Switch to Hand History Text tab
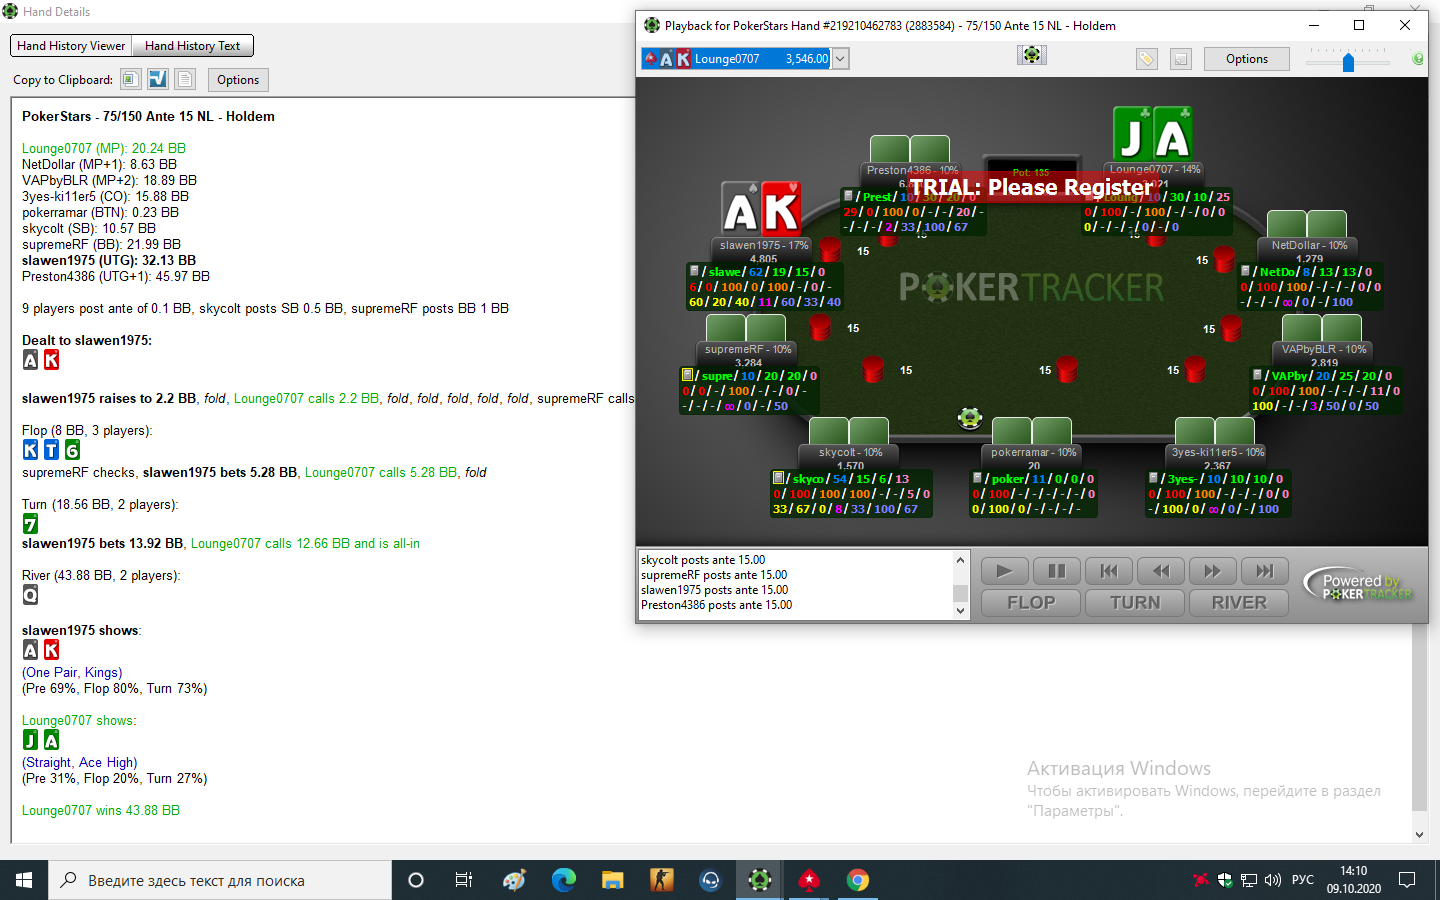 click(193, 46)
